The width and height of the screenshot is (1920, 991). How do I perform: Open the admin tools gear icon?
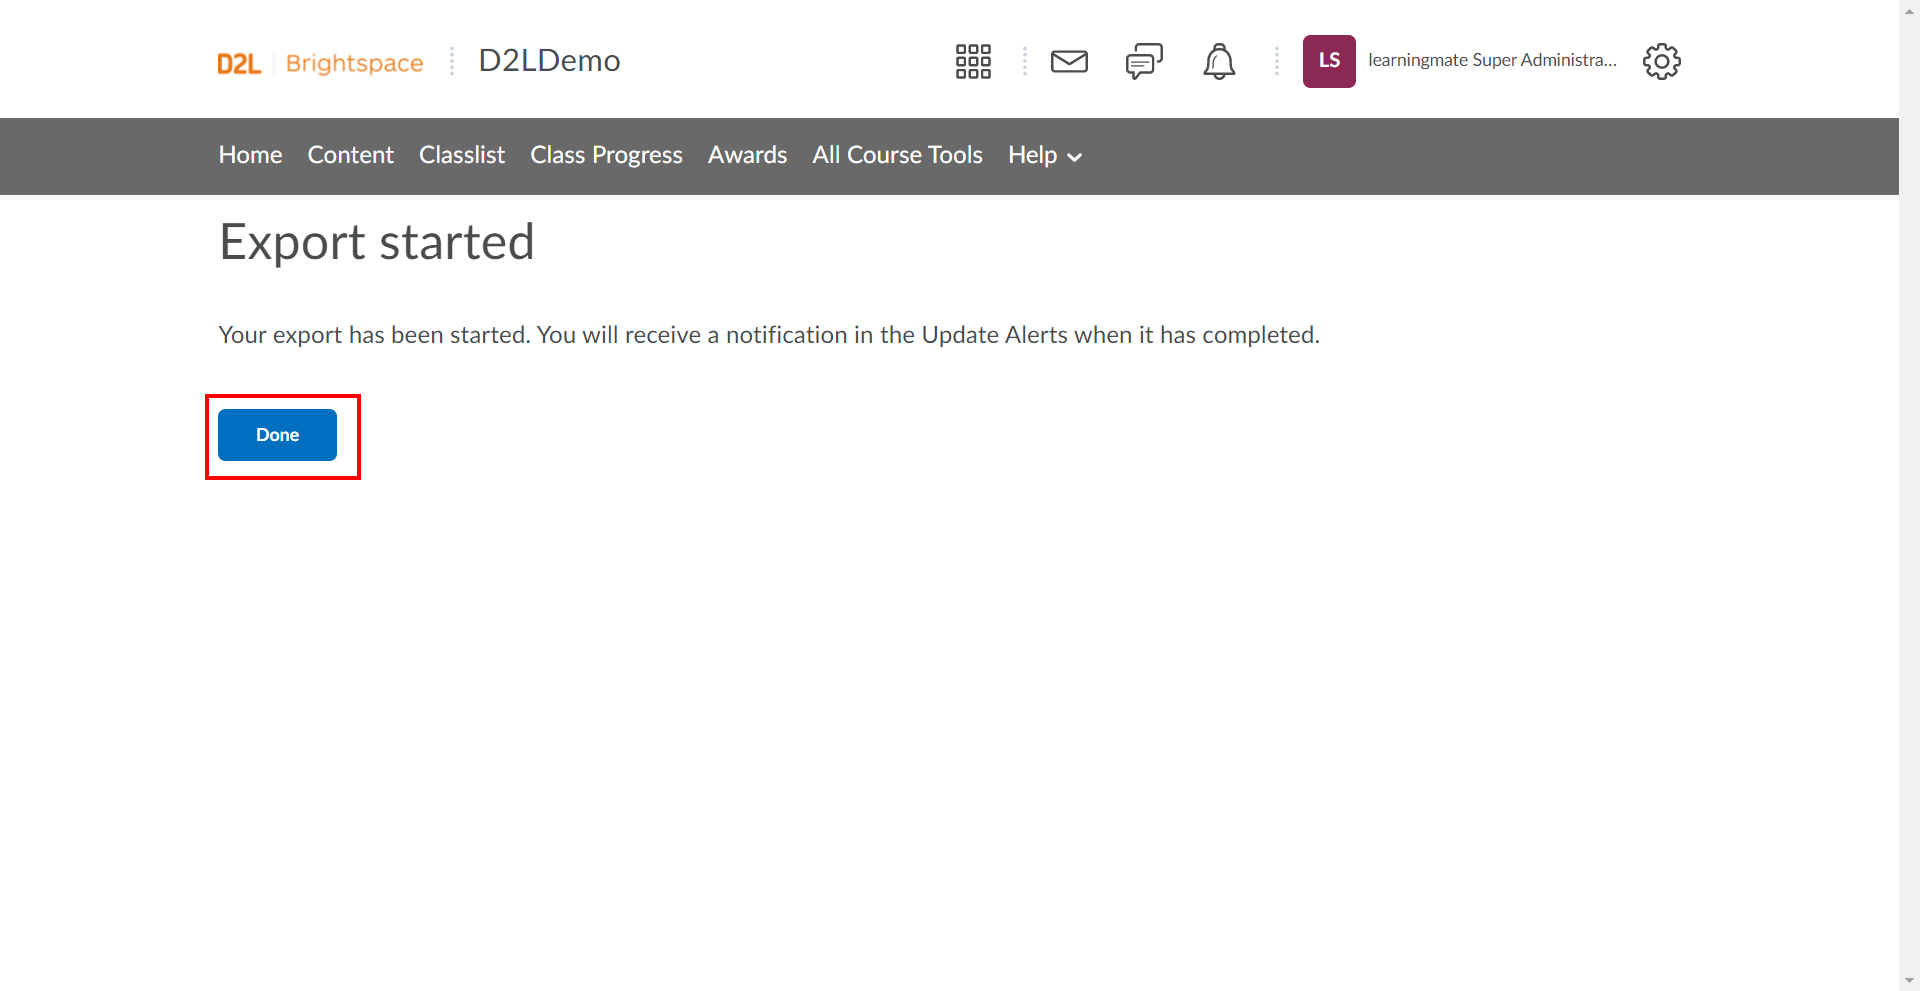click(x=1662, y=61)
